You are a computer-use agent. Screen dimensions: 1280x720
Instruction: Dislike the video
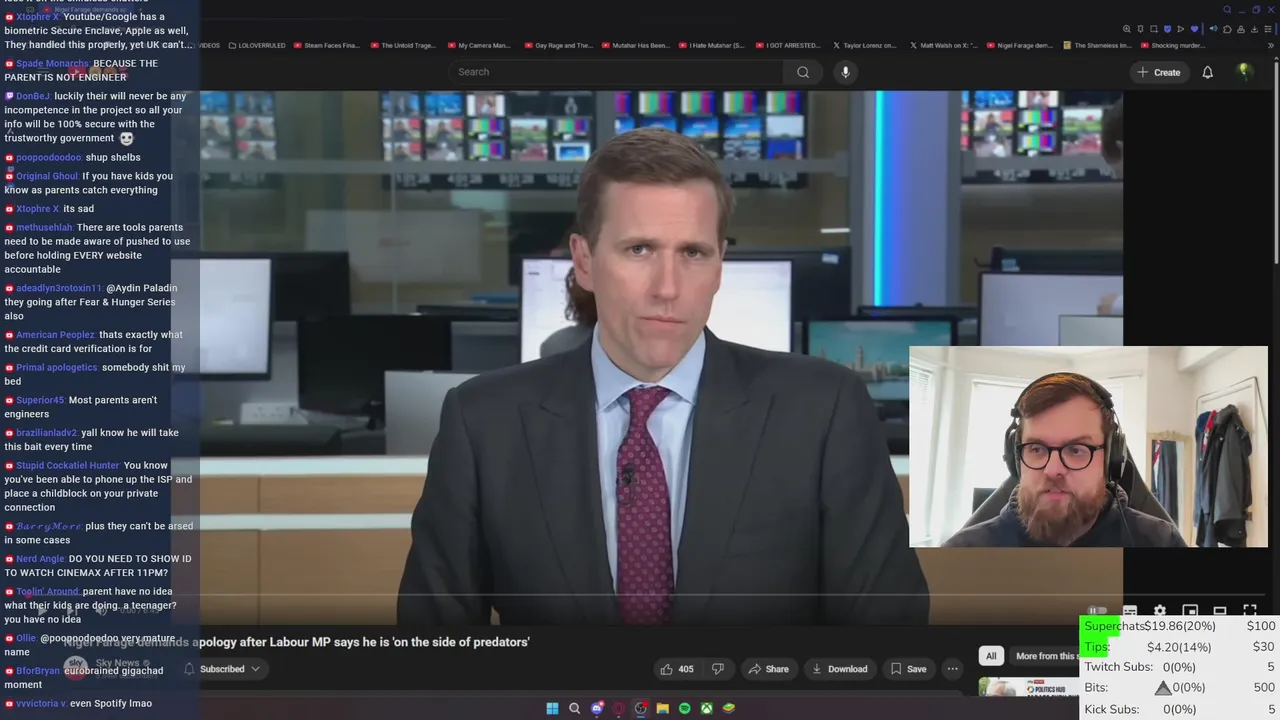click(717, 669)
